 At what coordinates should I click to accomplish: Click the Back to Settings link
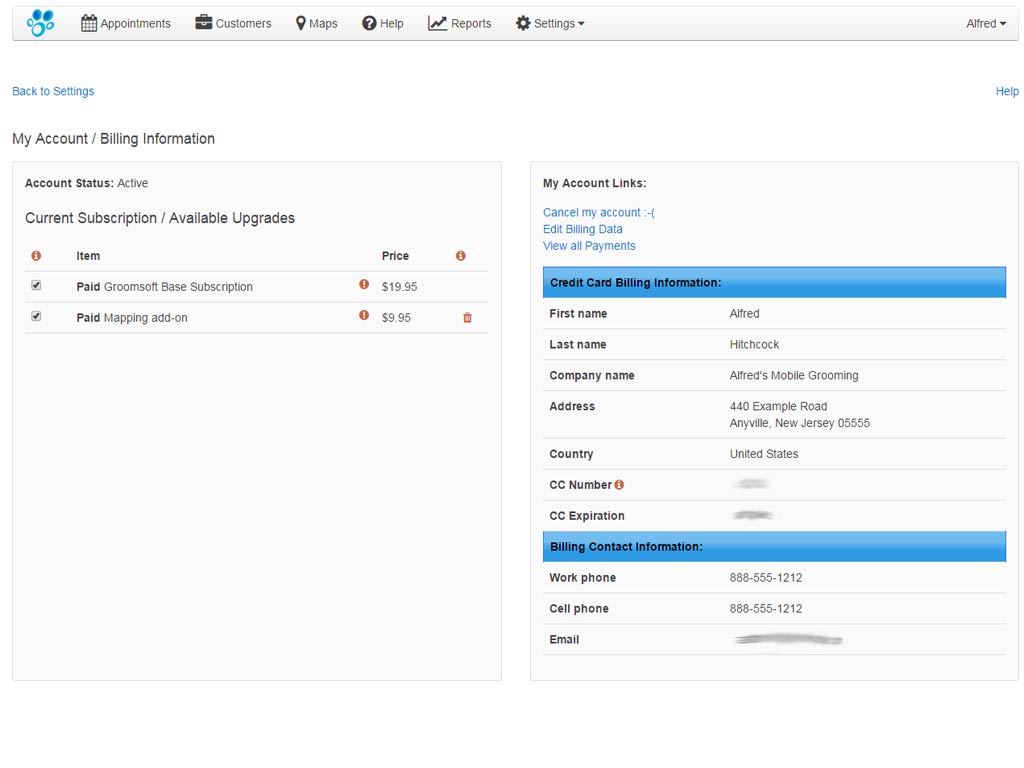(53, 91)
